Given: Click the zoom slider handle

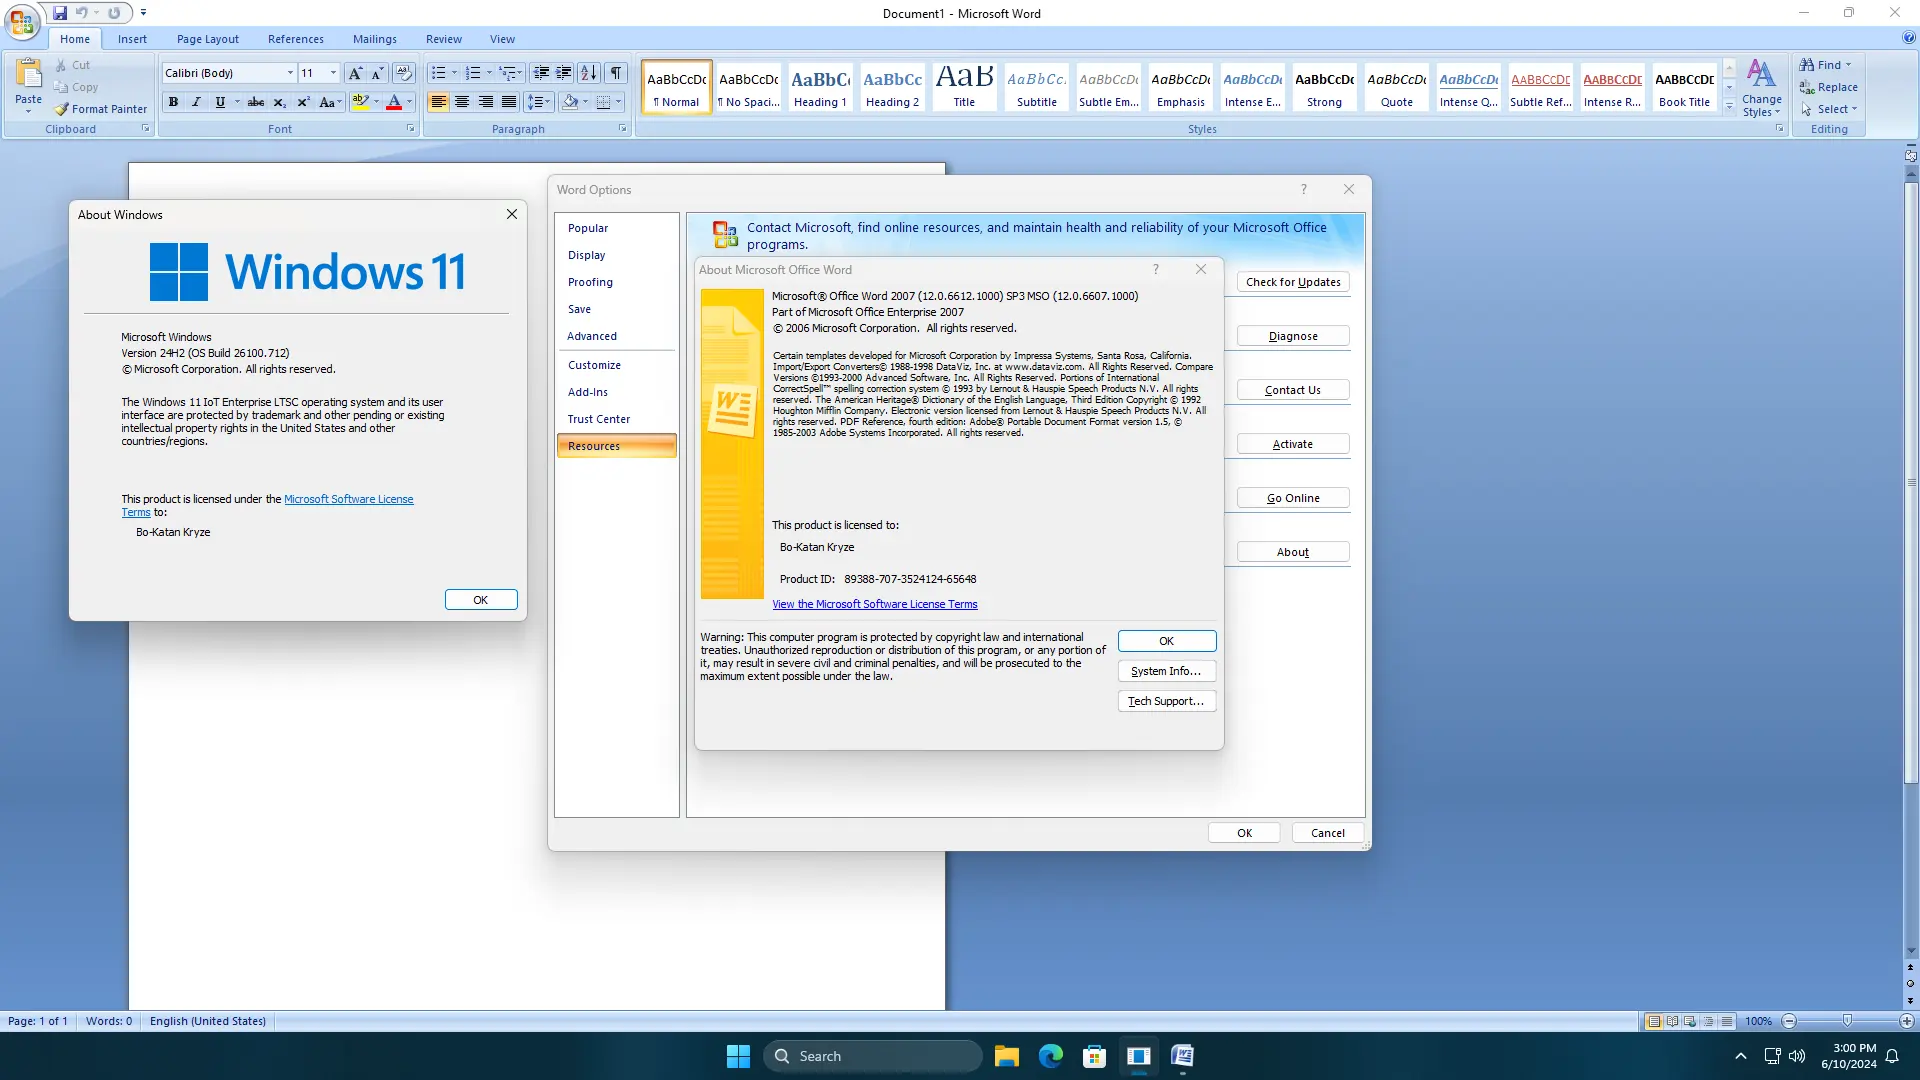Looking at the screenshot, I should coord(1847,1021).
